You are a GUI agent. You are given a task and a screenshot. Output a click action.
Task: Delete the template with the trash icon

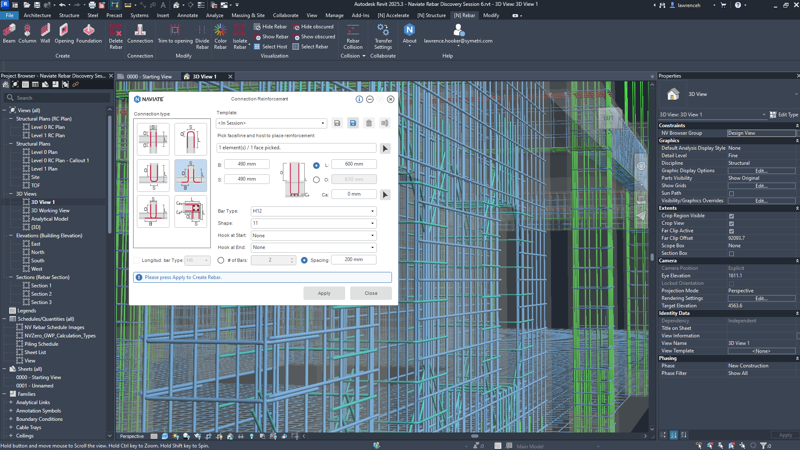pyautogui.click(x=369, y=123)
